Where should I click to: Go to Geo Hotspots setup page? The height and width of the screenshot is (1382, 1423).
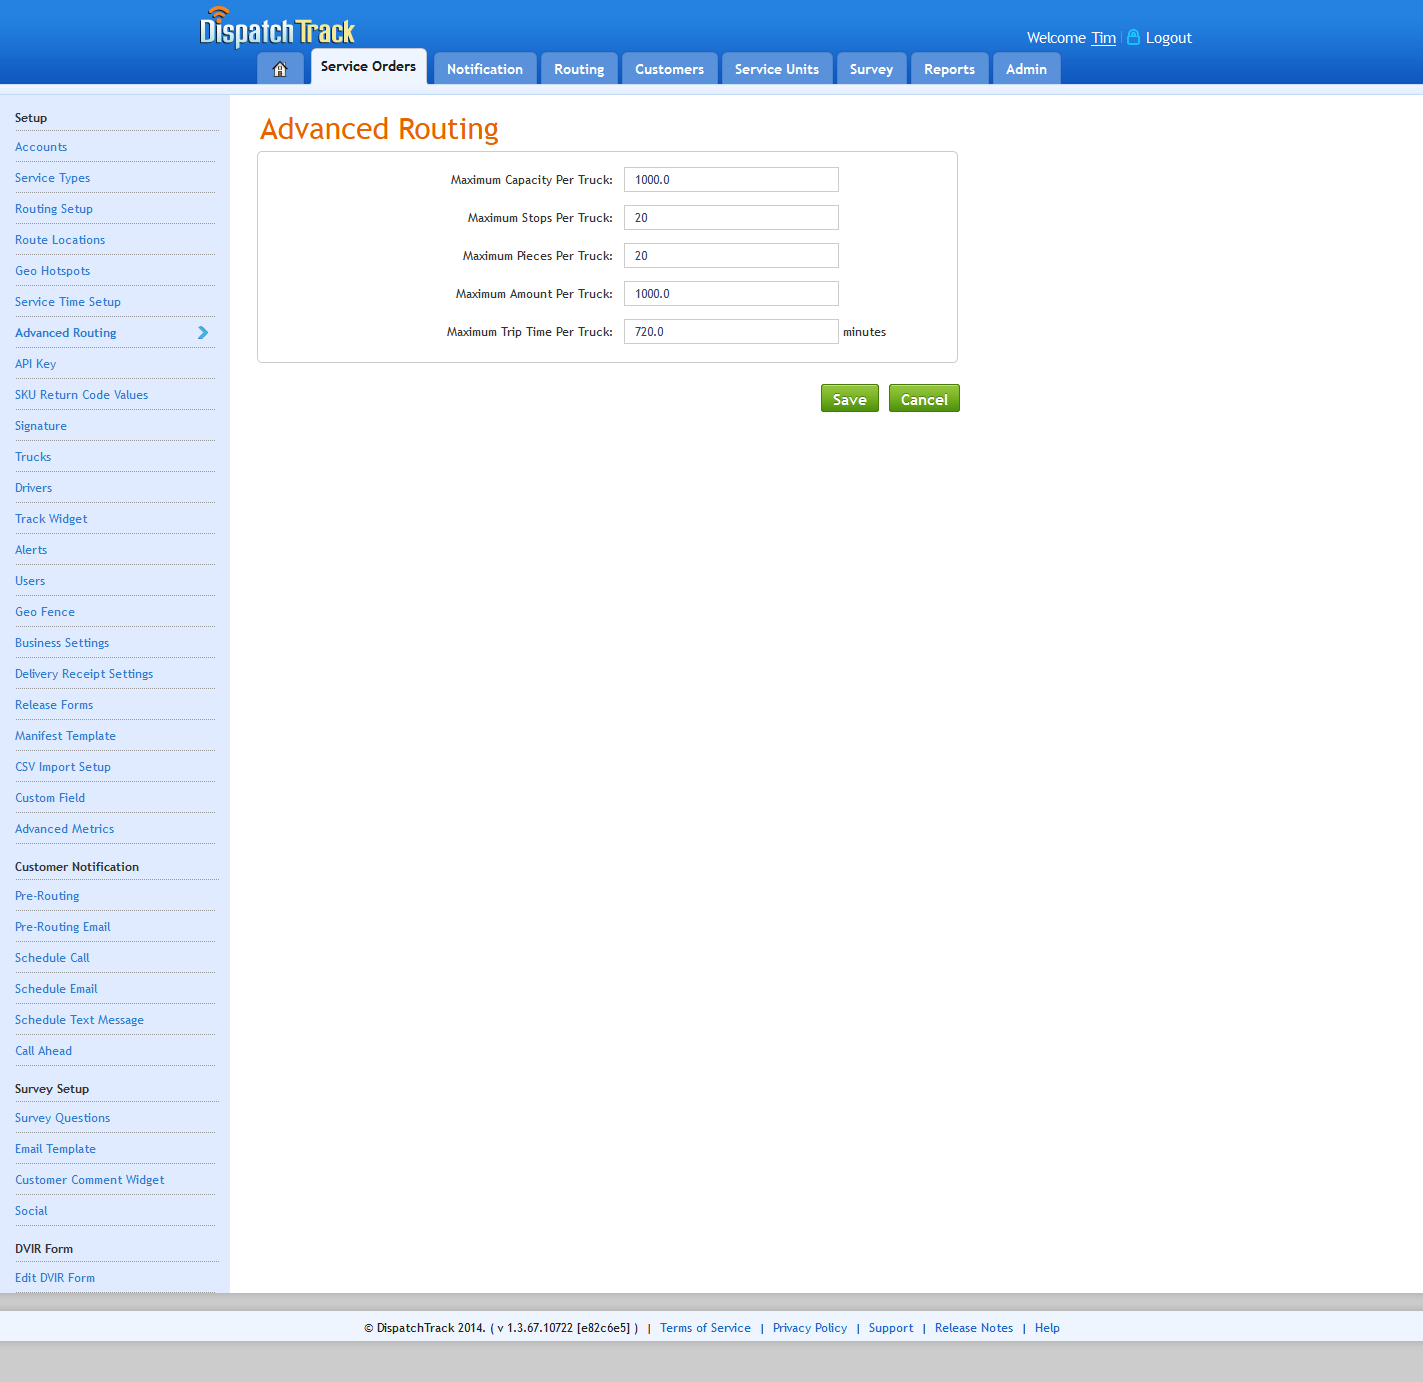52,271
